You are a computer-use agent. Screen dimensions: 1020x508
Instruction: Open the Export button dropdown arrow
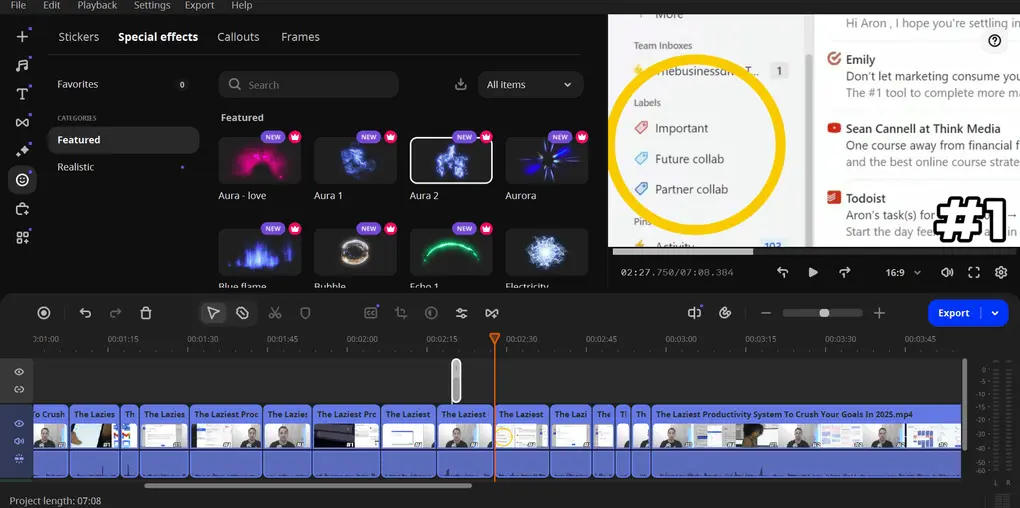995,313
